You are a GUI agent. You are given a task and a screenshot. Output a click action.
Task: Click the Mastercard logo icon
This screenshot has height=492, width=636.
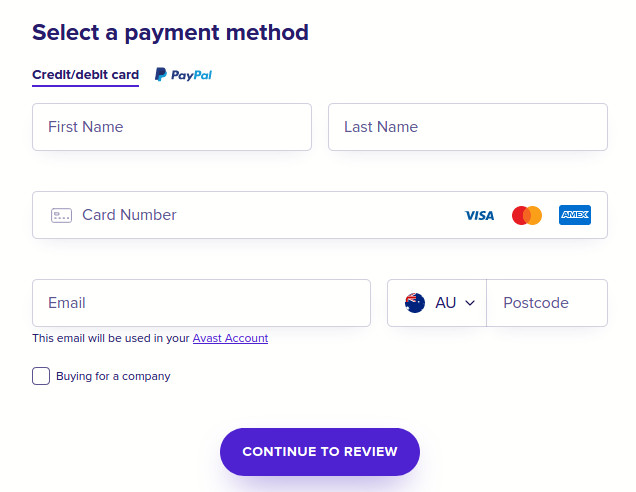coord(526,215)
